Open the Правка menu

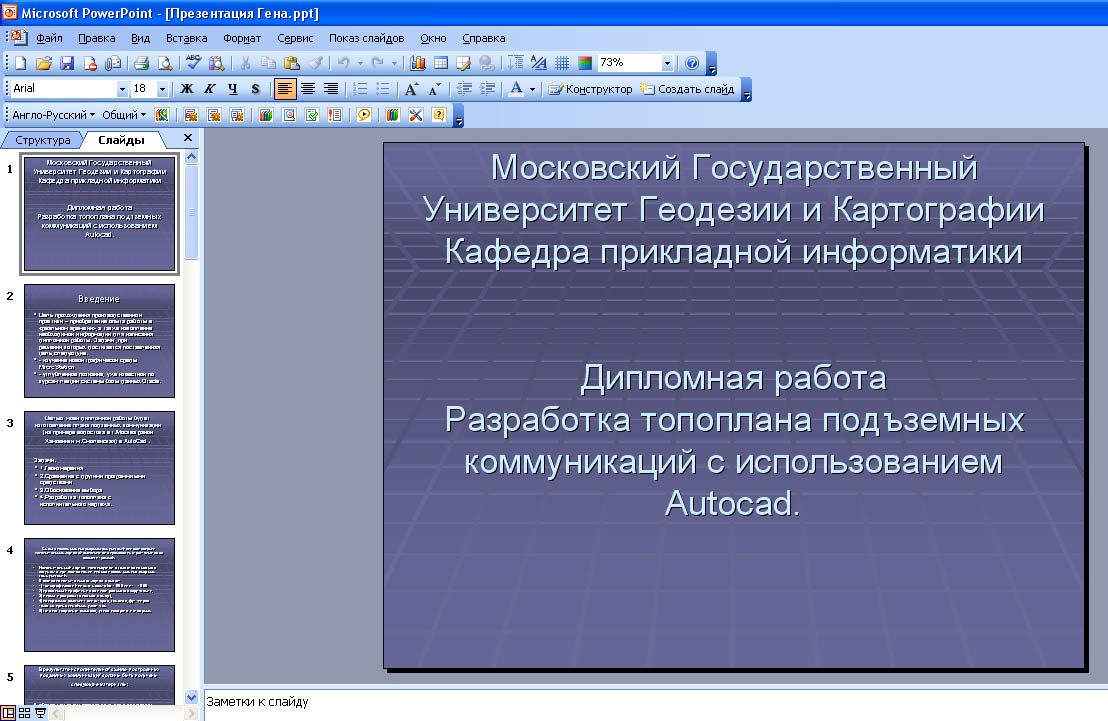(97, 38)
